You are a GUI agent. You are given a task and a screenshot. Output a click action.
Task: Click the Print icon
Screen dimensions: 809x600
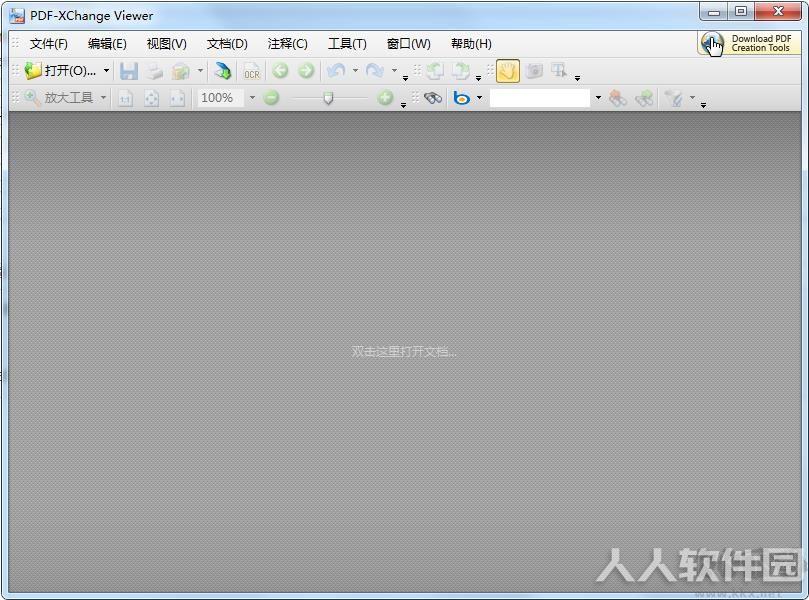[154, 71]
